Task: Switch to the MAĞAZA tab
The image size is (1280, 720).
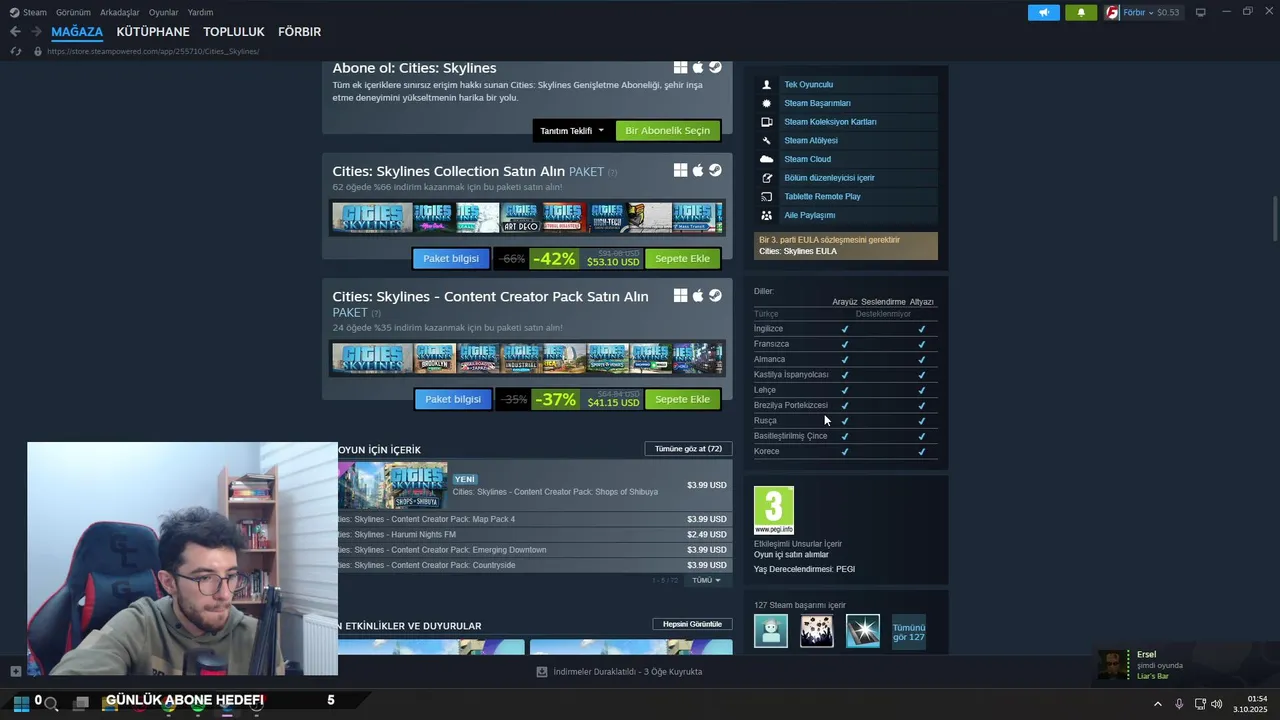Action: coord(77,32)
